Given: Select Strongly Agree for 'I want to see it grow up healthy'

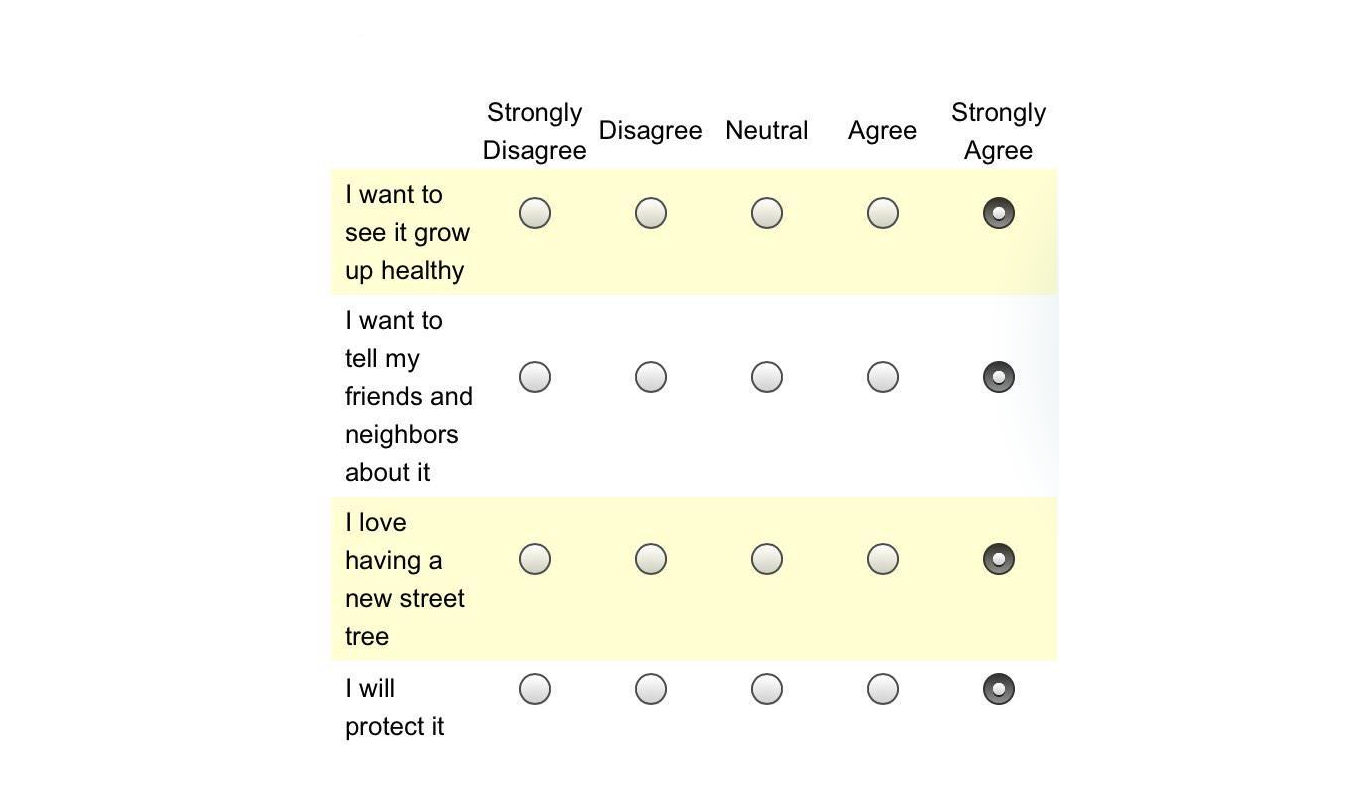Looking at the screenshot, I should [998, 212].
